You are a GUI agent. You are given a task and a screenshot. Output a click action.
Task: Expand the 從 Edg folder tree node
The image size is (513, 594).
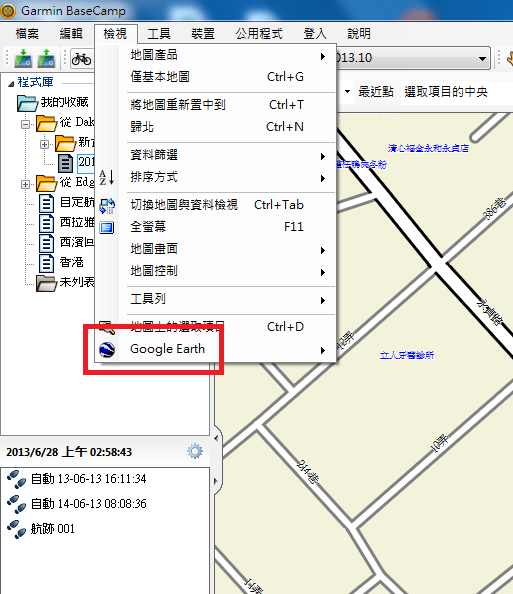[x=25, y=185]
